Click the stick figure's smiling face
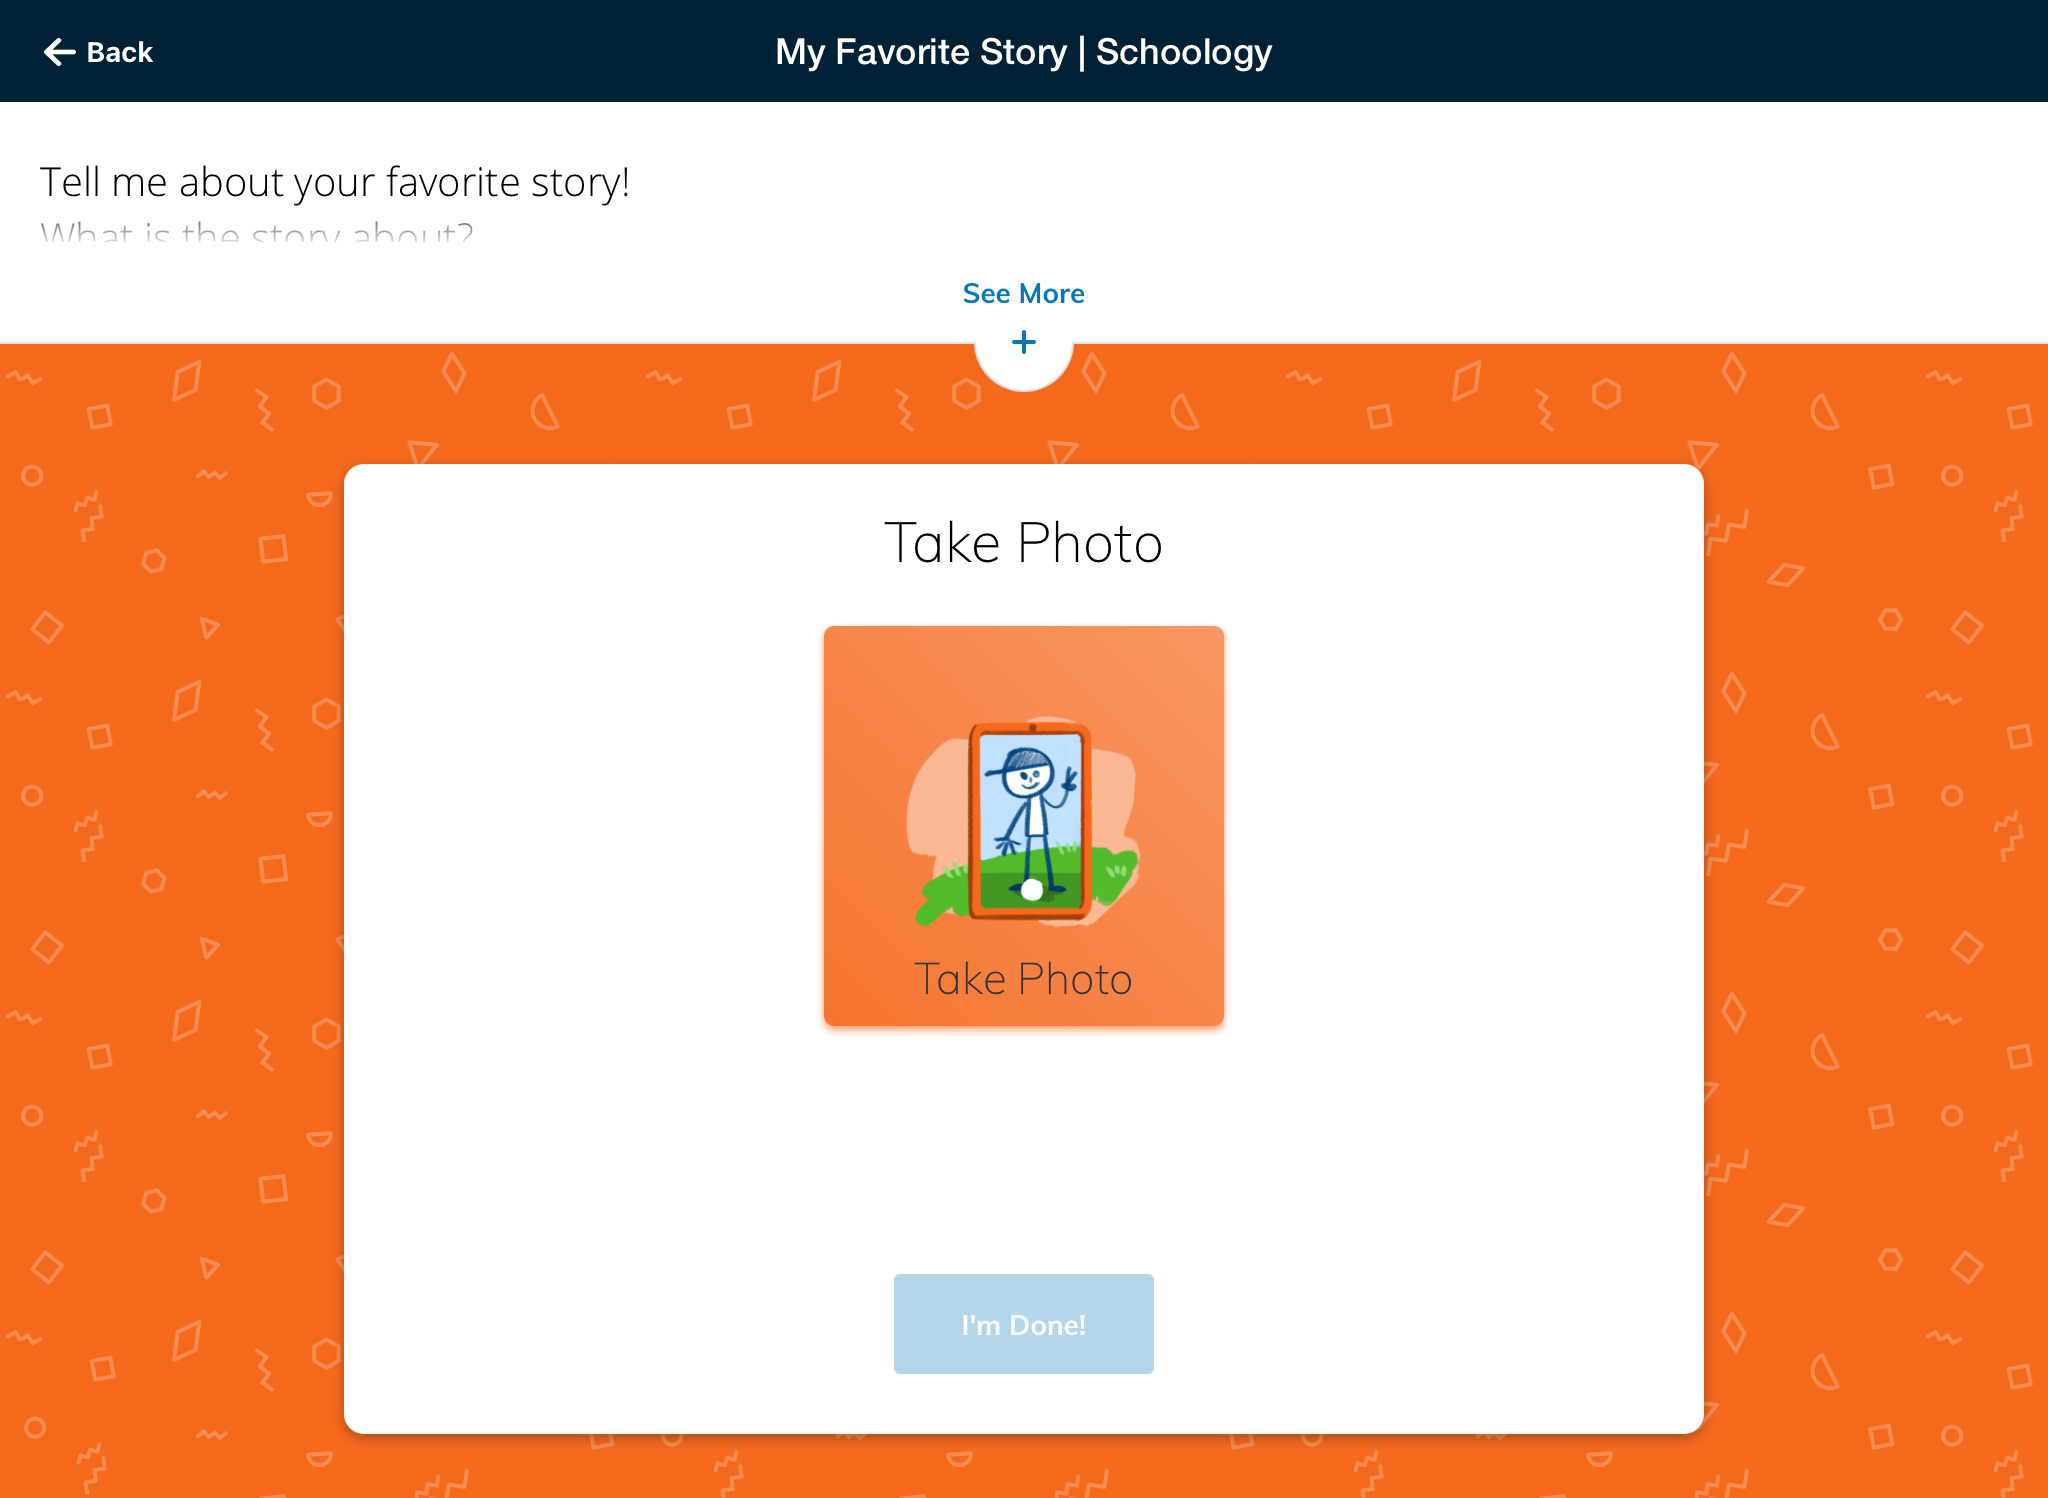Viewport: 2048px width, 1498px height. coord(1027,780)
